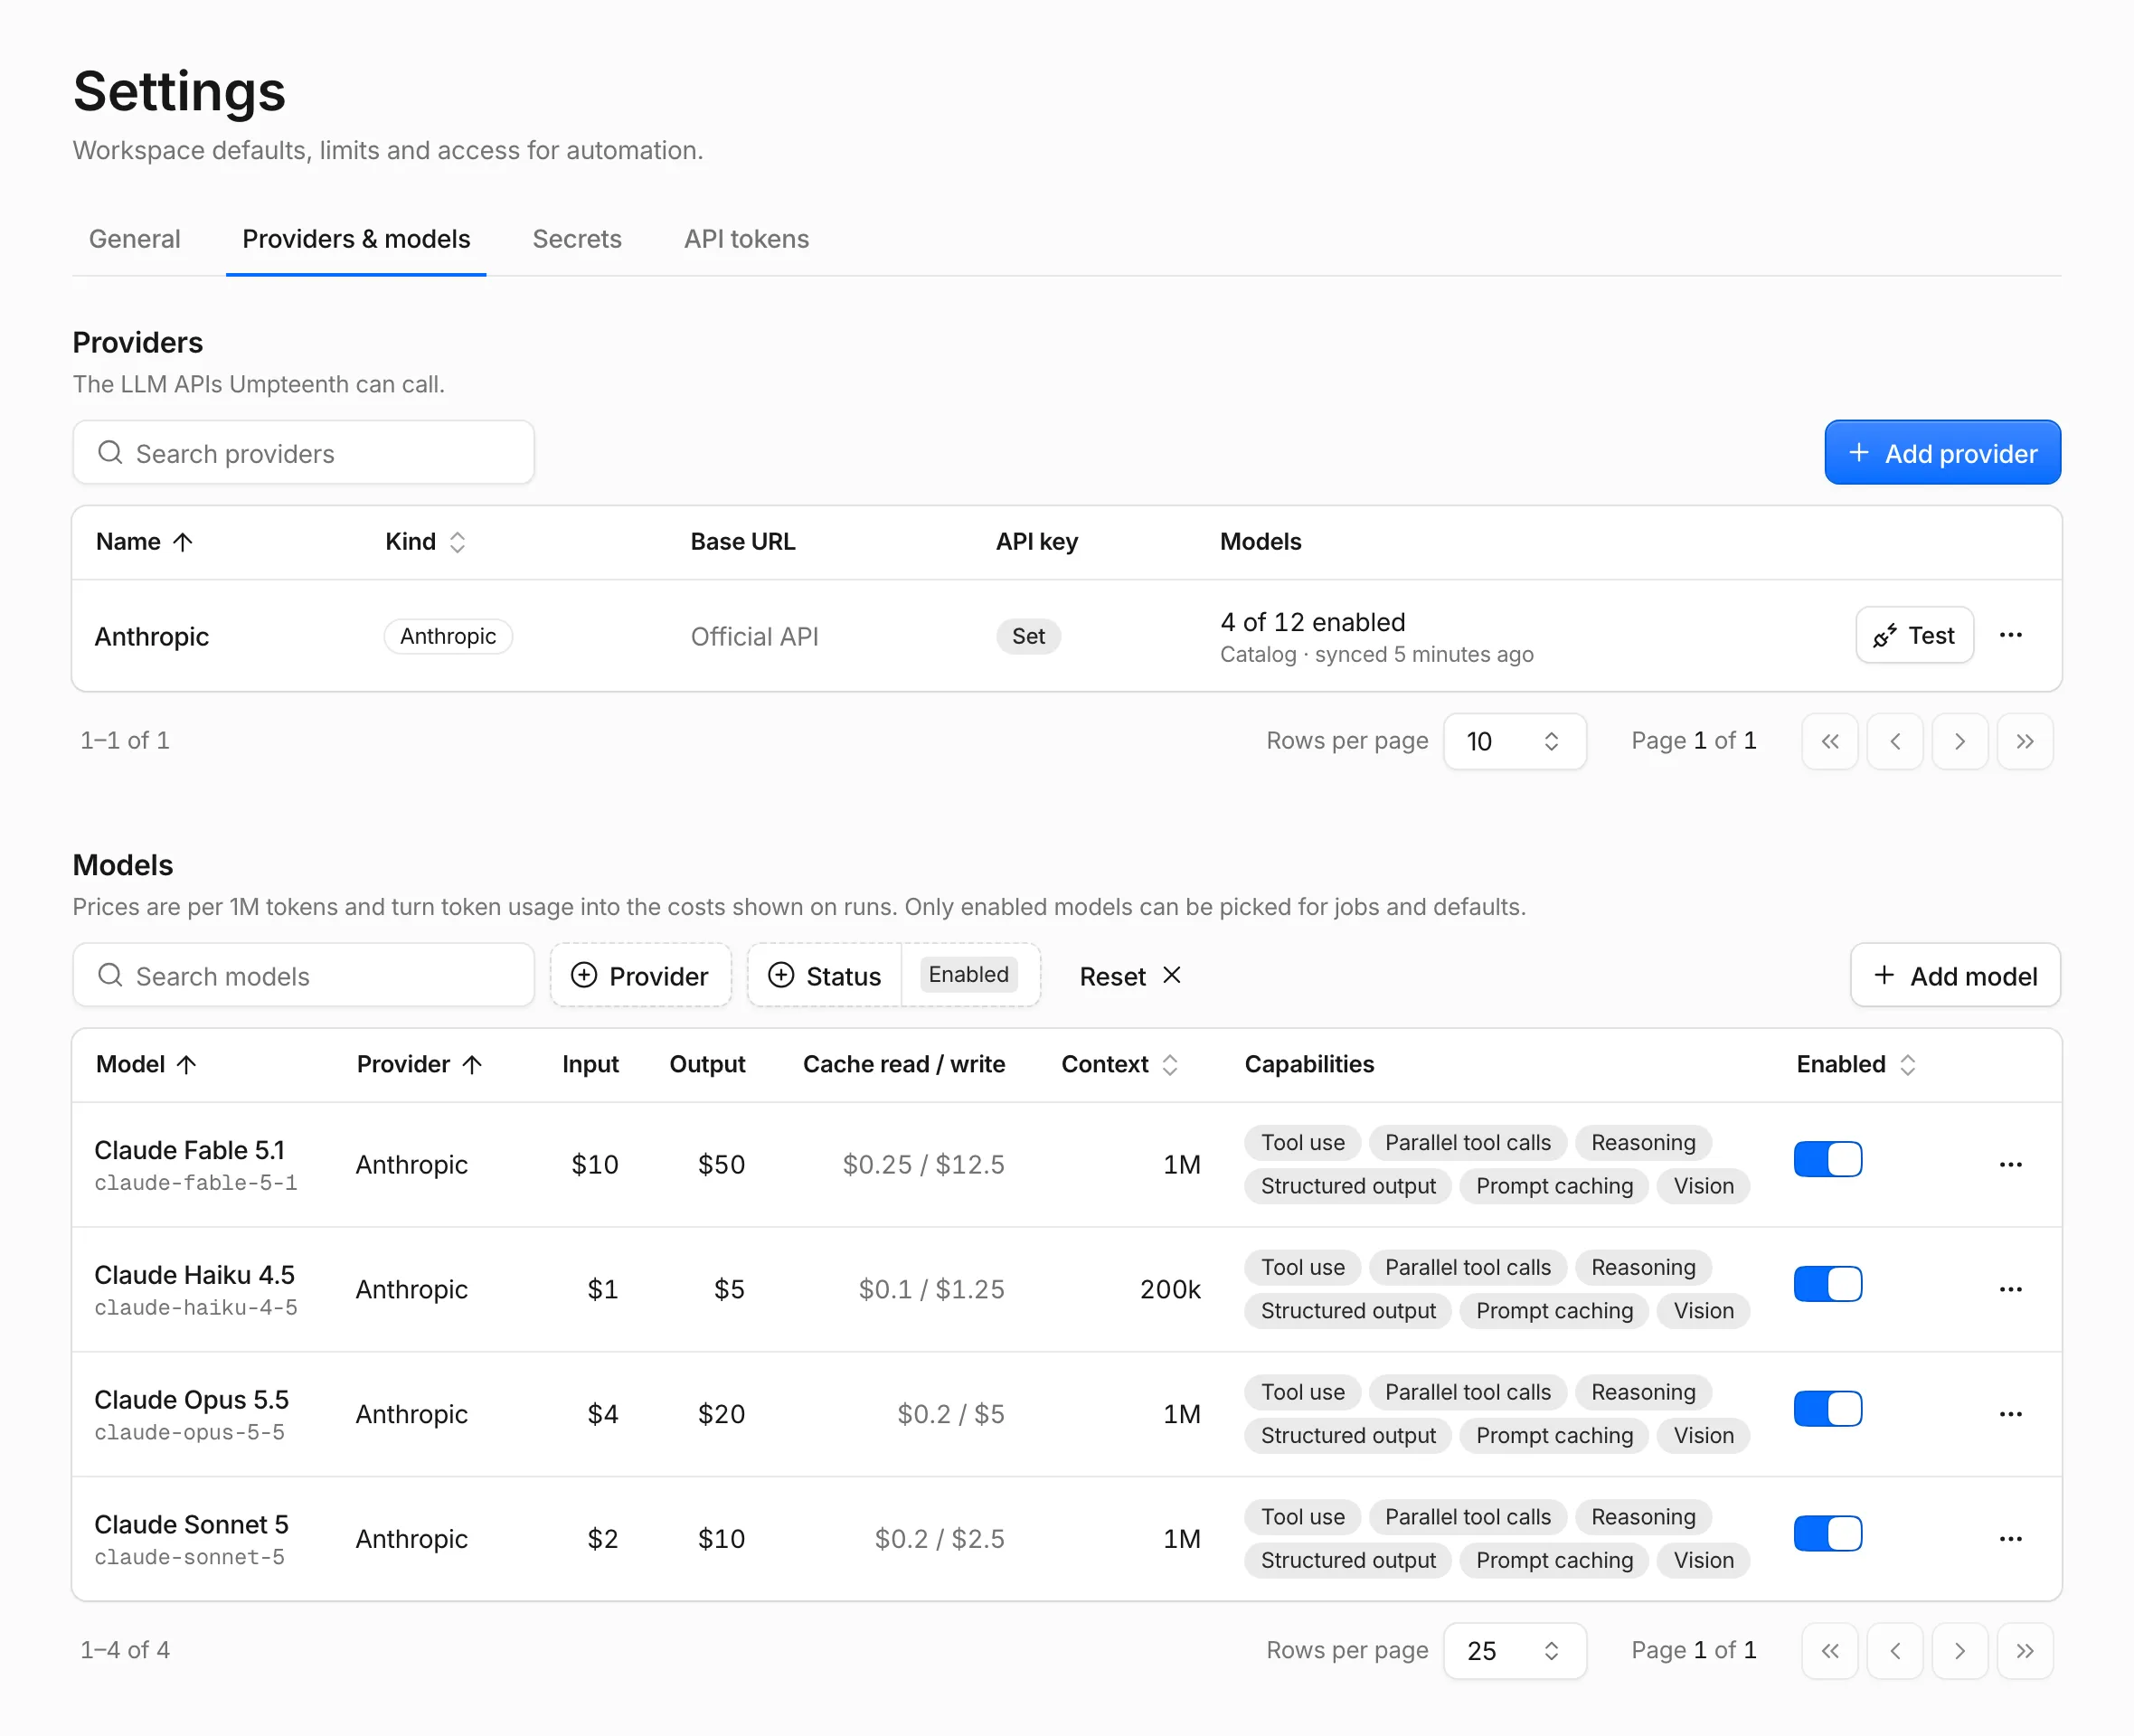
Task: Click the Add provider button
Action: 1942,453
